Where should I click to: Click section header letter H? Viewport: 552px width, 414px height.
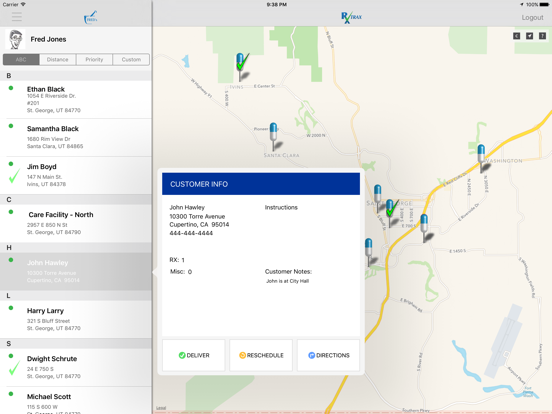coord(9,247)
